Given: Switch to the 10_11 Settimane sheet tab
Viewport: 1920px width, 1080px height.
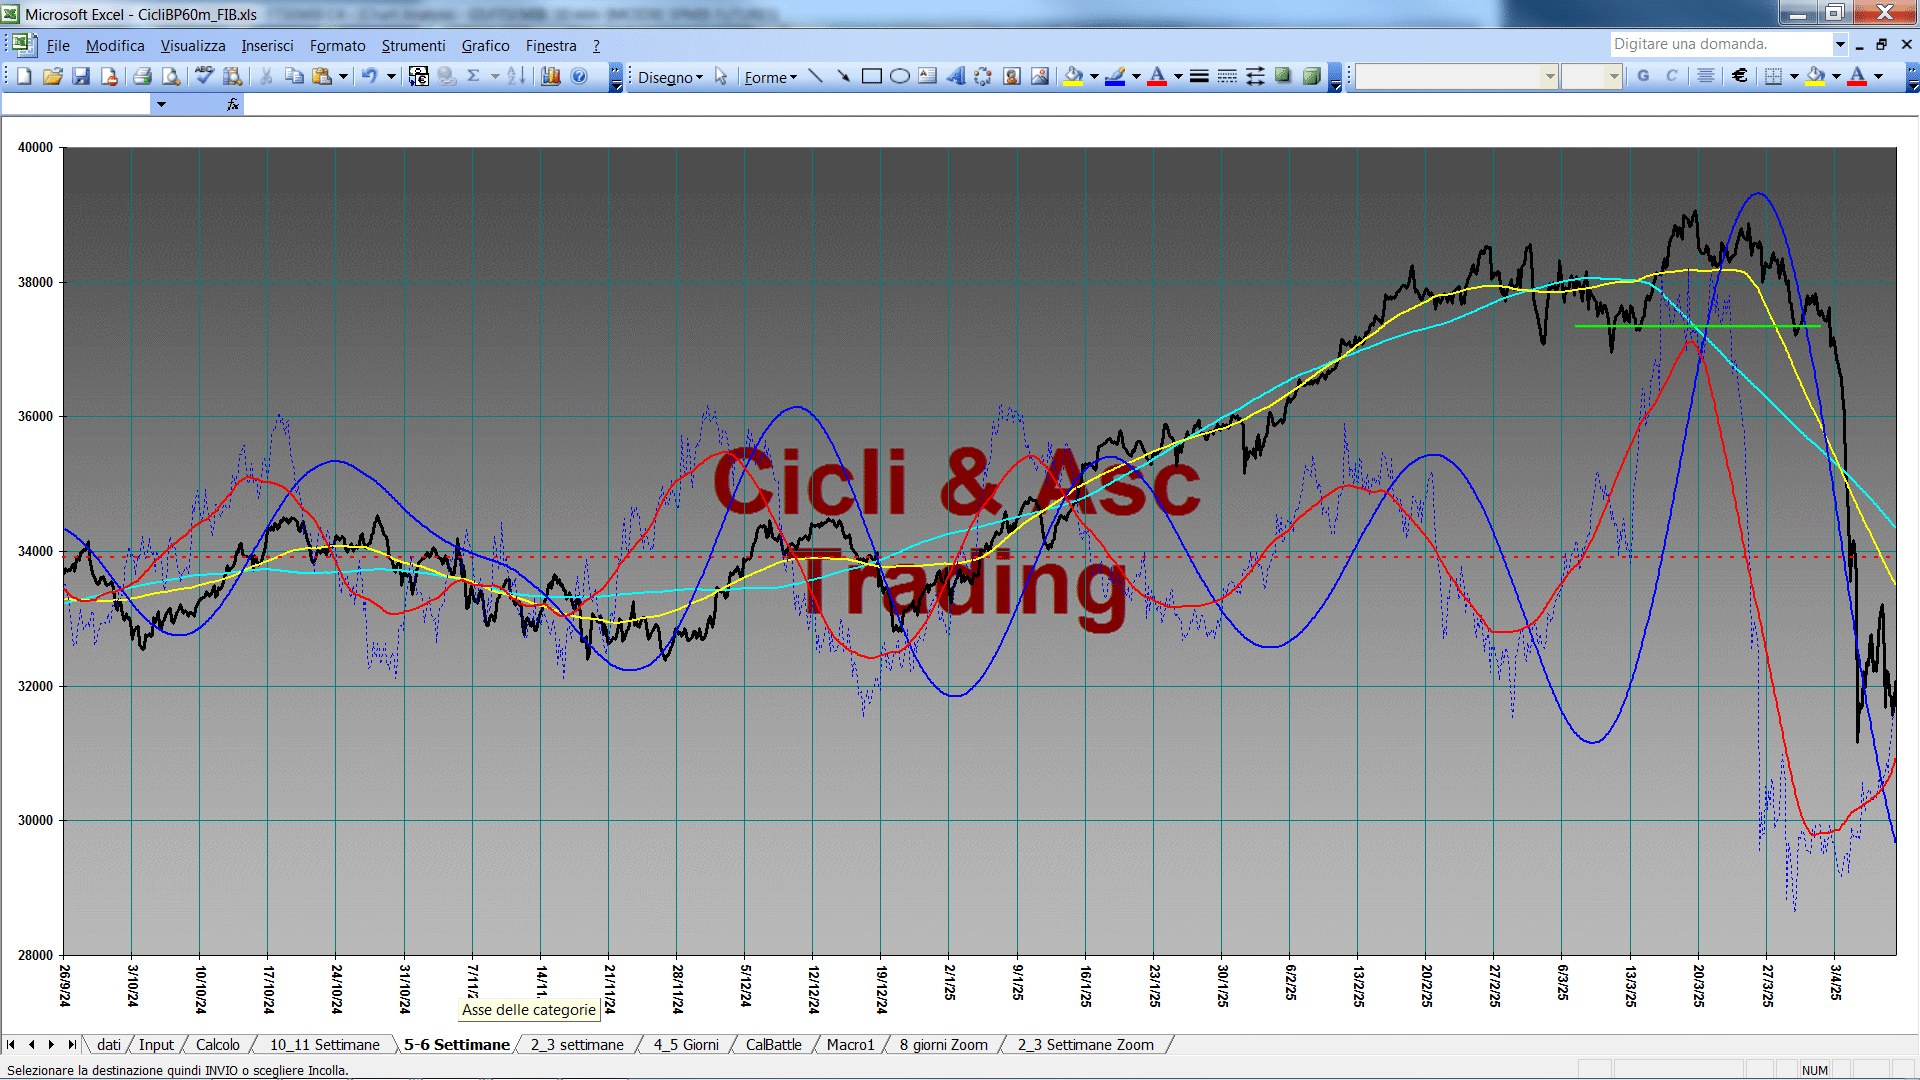Looking at the screenshot, I should (x=325, y=1045).
